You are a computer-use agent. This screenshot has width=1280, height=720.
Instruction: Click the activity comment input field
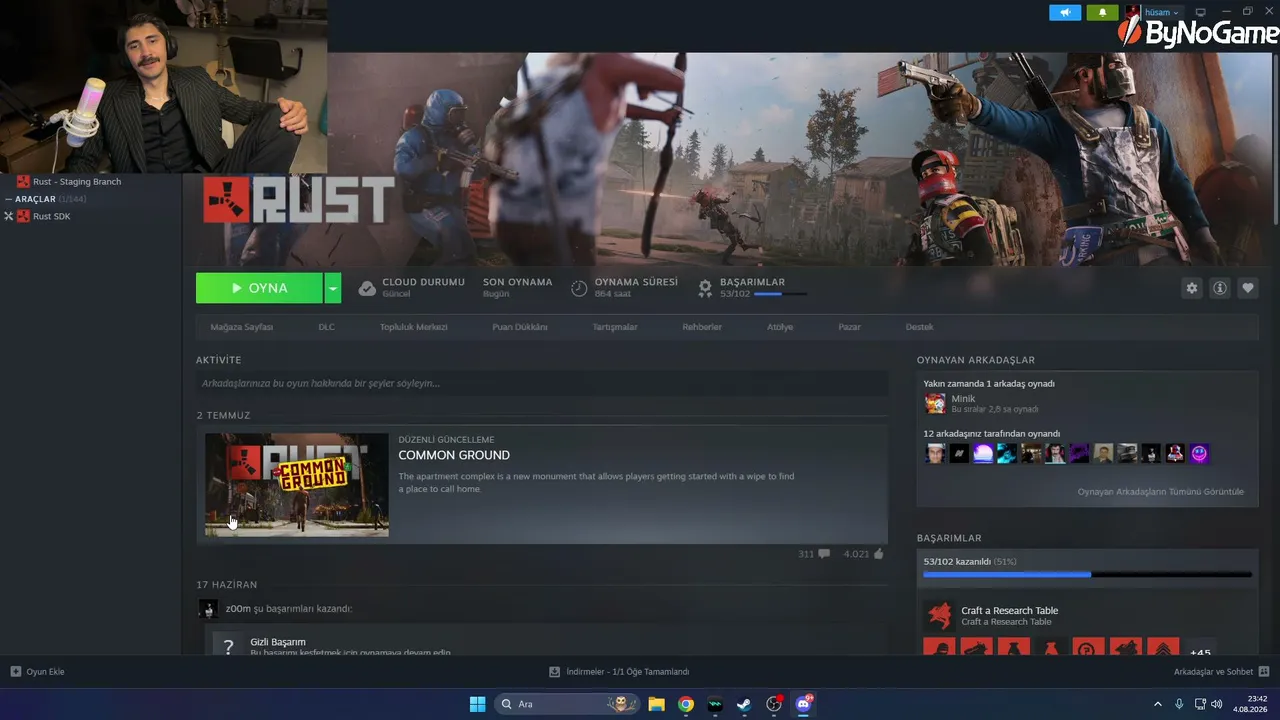pyautogui.click(x=542, y=383)
